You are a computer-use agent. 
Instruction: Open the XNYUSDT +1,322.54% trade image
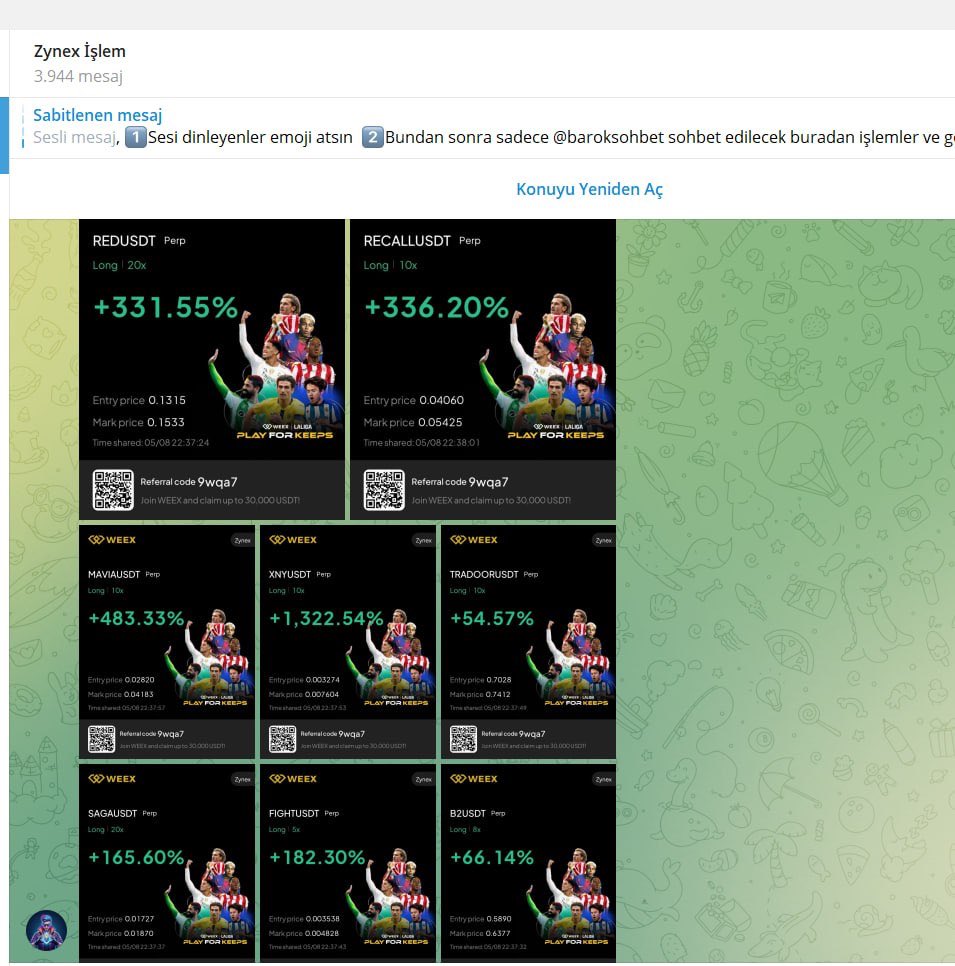pos(347,642)
